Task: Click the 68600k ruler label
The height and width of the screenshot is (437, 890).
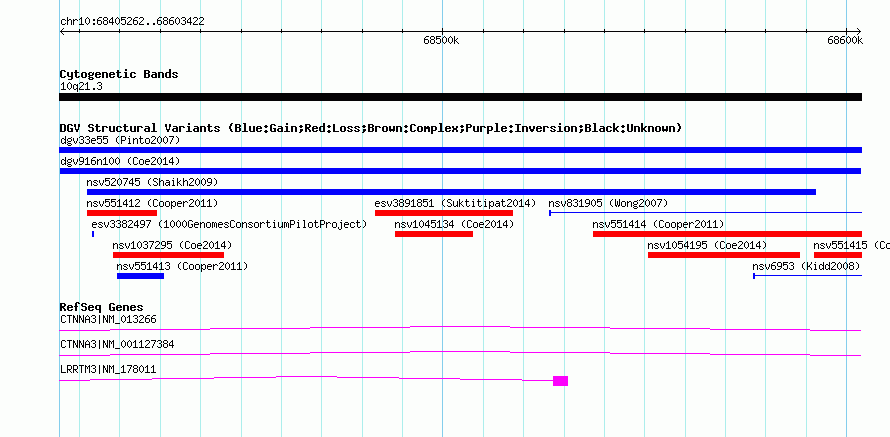Action: 845,40
